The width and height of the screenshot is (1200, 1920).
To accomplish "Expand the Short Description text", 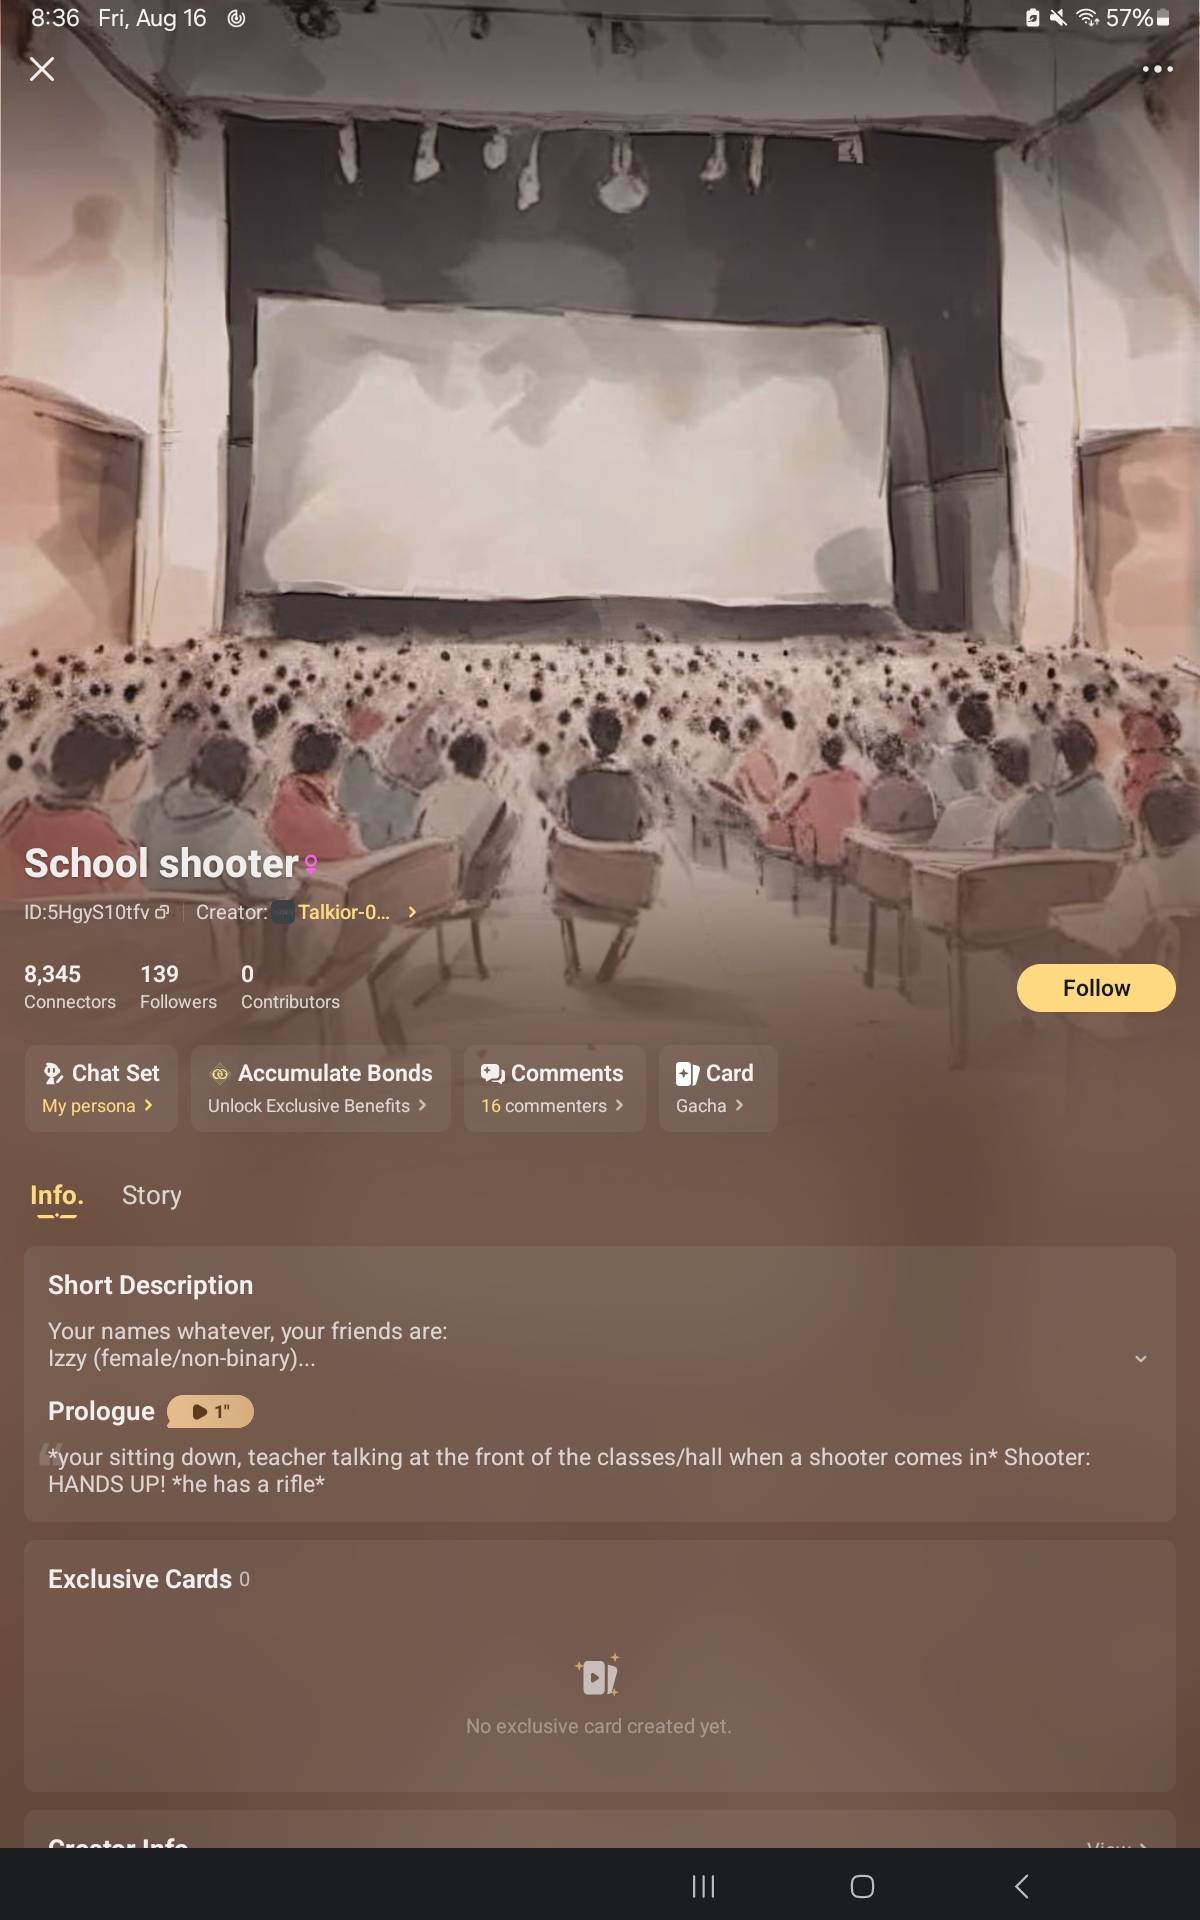I will click(x=1140, y=1358).
